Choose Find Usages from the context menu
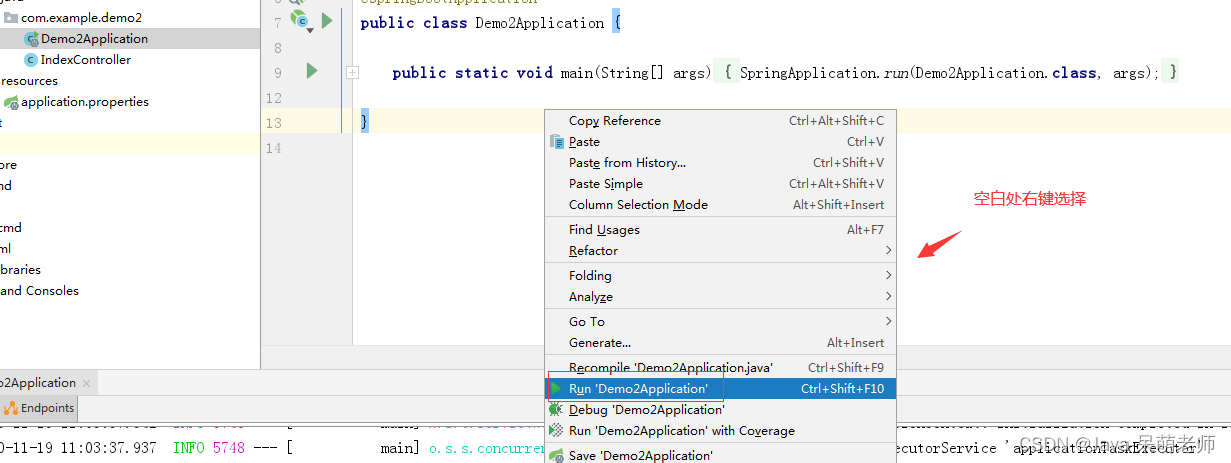 click(x=720, y=229)
